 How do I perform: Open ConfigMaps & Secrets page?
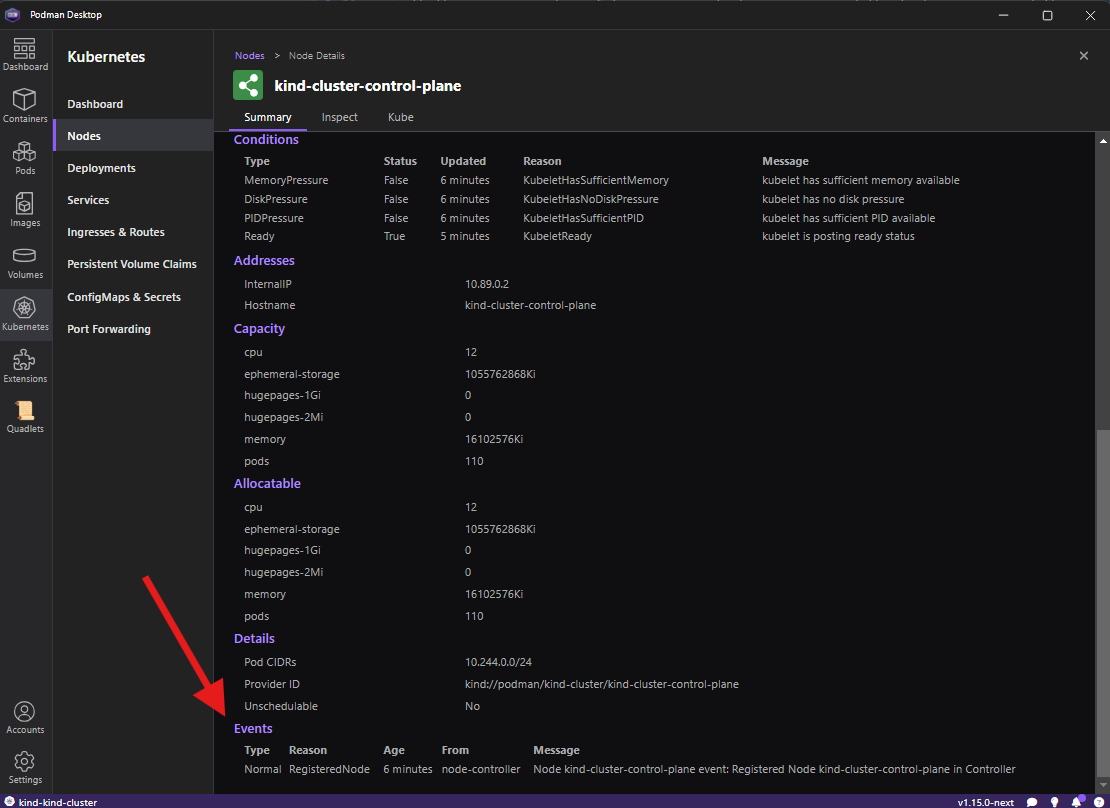[124, 297]
